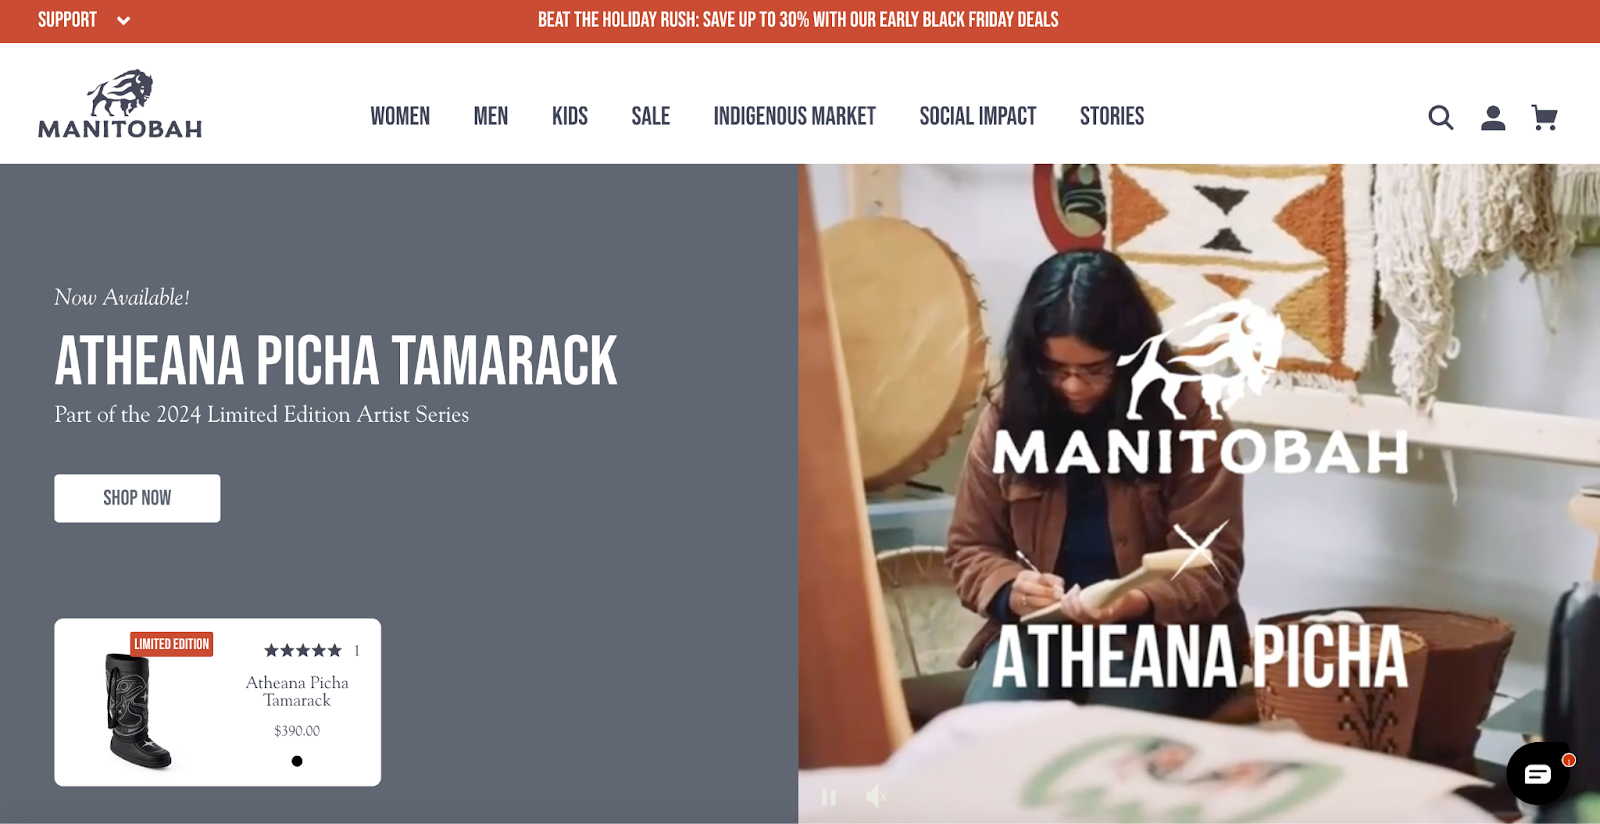
Task: Select the black color swatch
Action: coord(297,761)
